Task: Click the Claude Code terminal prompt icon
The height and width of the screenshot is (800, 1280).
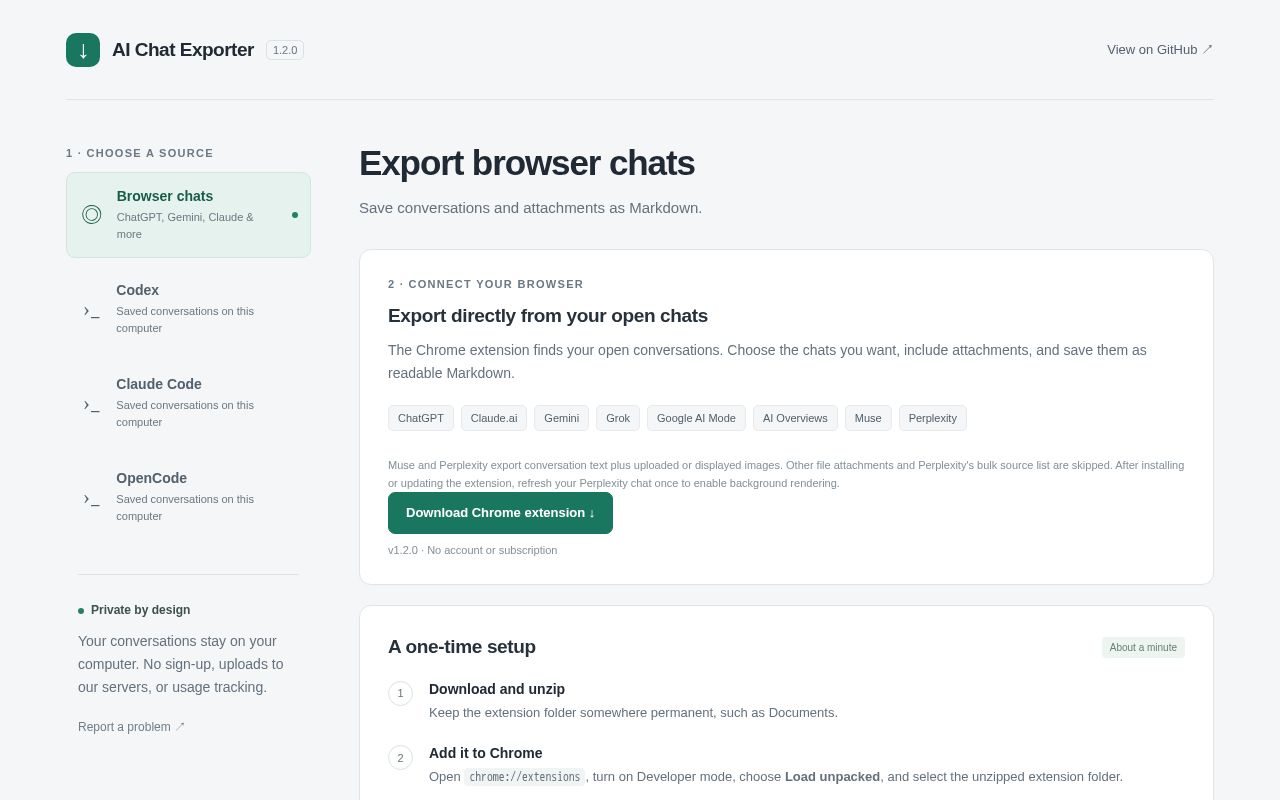Action: tap(92, 406)
